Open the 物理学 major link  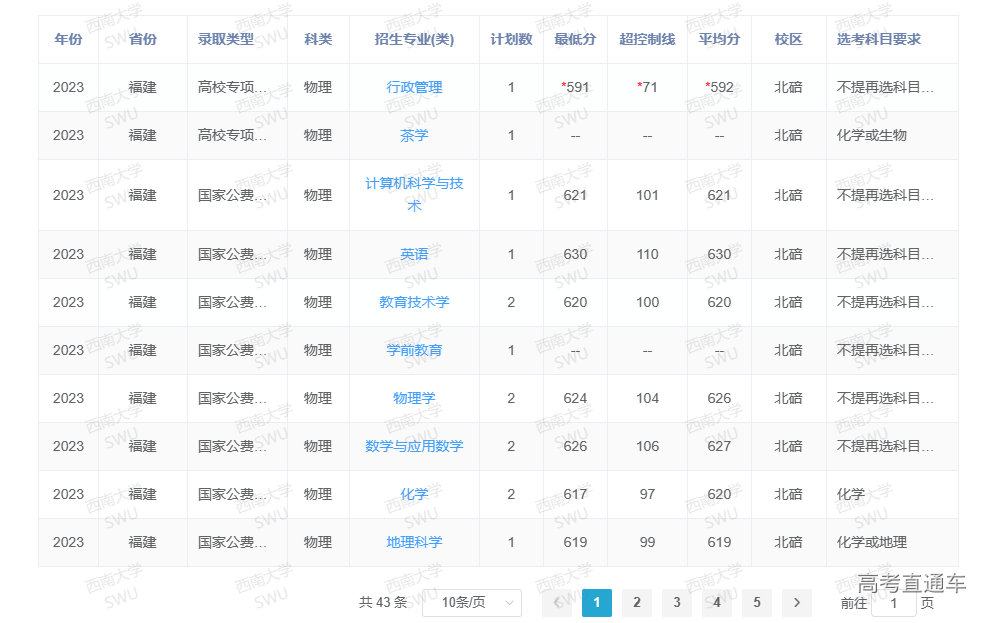coord(414,398)
